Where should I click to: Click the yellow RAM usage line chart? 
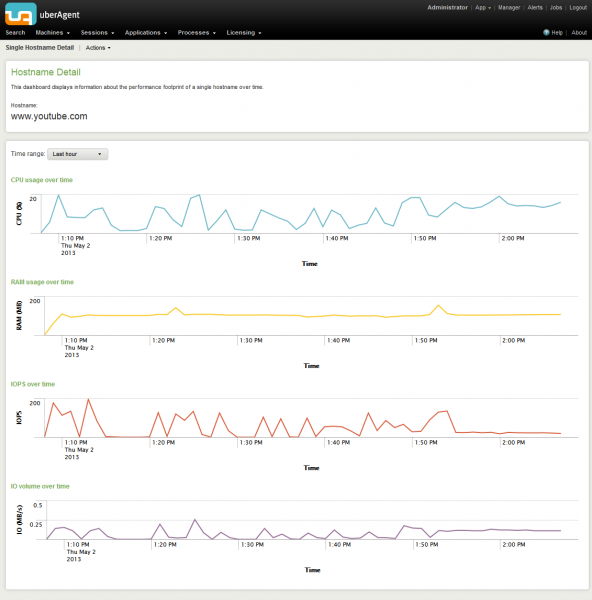[302, 320]
